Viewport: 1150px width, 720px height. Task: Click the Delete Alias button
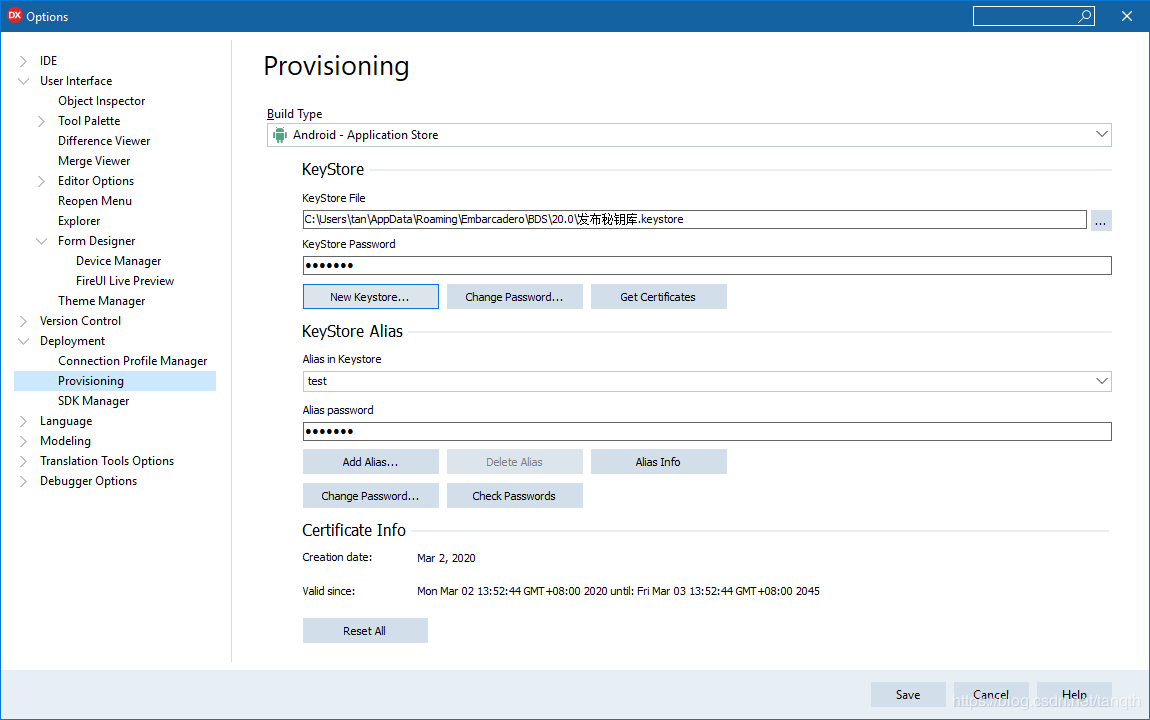(514, 462)
